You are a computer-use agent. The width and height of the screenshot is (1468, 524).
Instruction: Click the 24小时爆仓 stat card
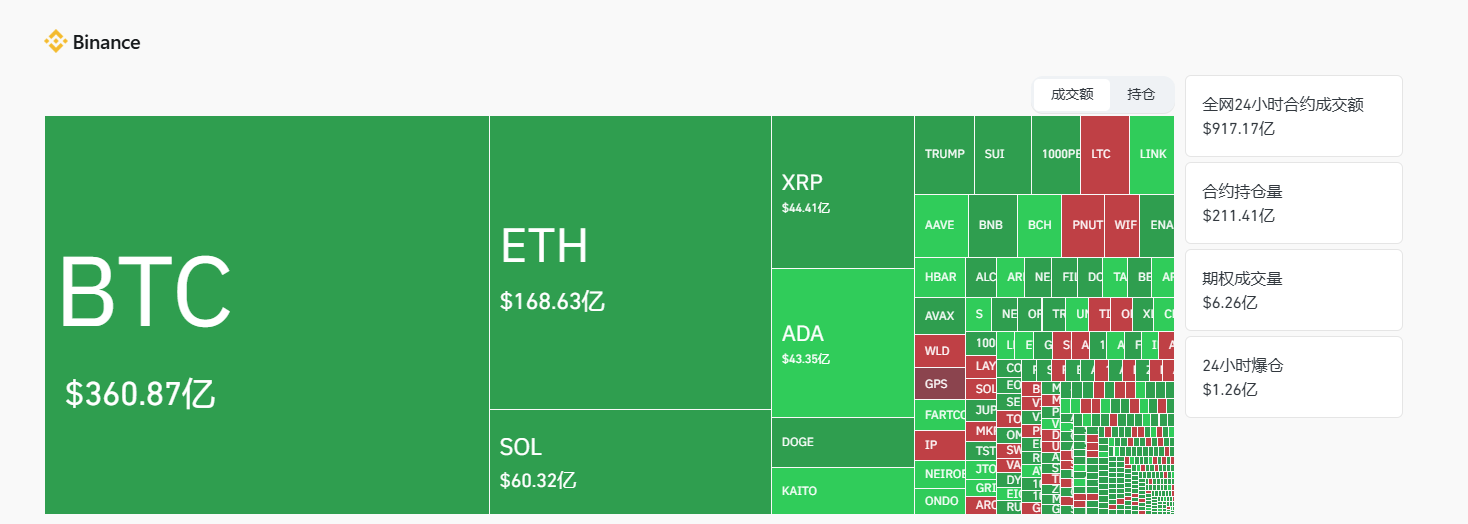click(x=1293, y=377)
